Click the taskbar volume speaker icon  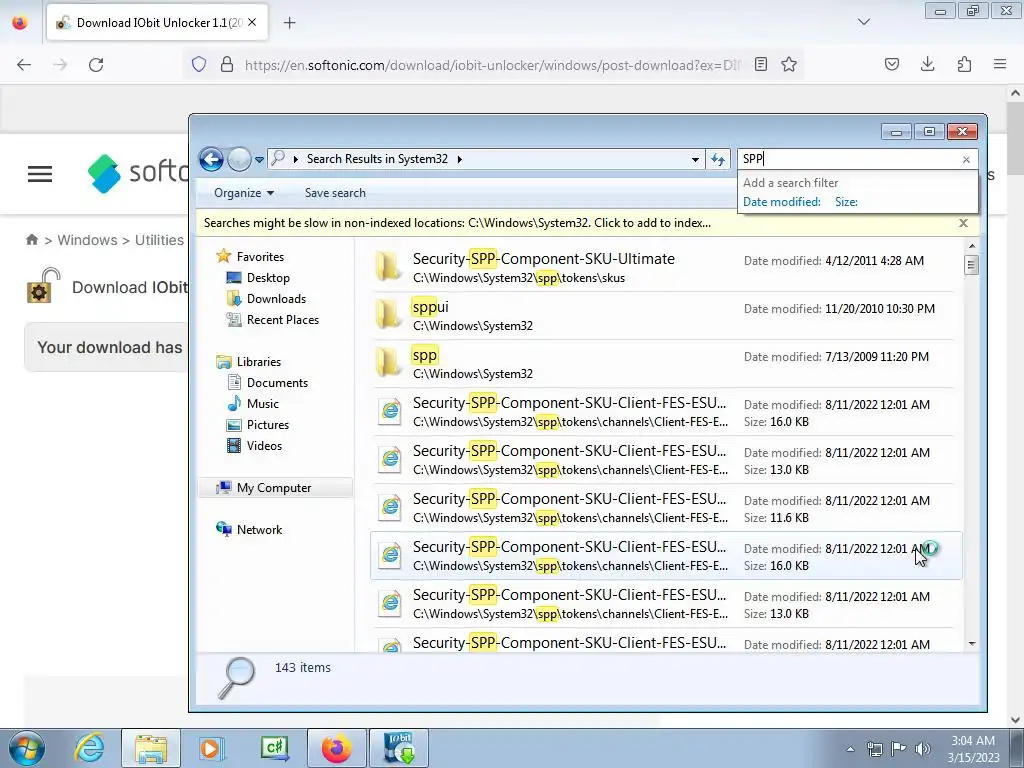[923, 748]
